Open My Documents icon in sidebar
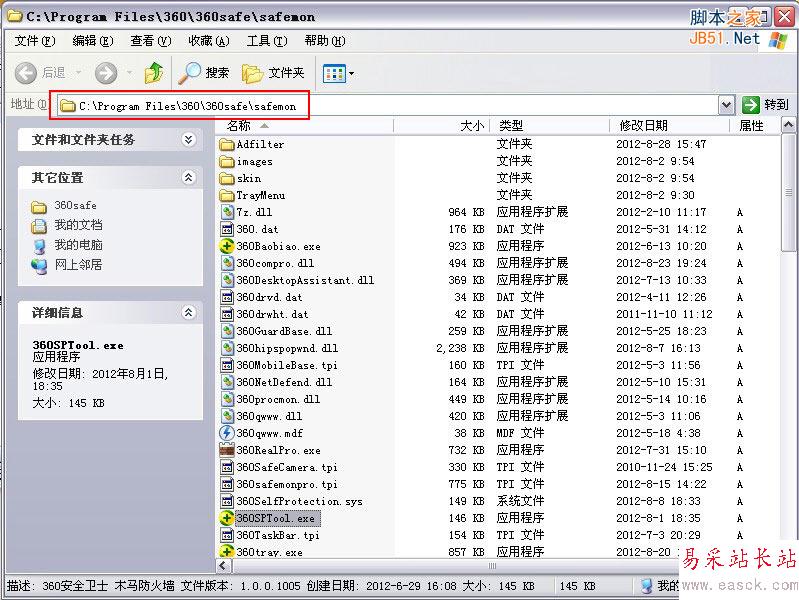Viewport: 799px width, 600px height. [x=39, y=225]
